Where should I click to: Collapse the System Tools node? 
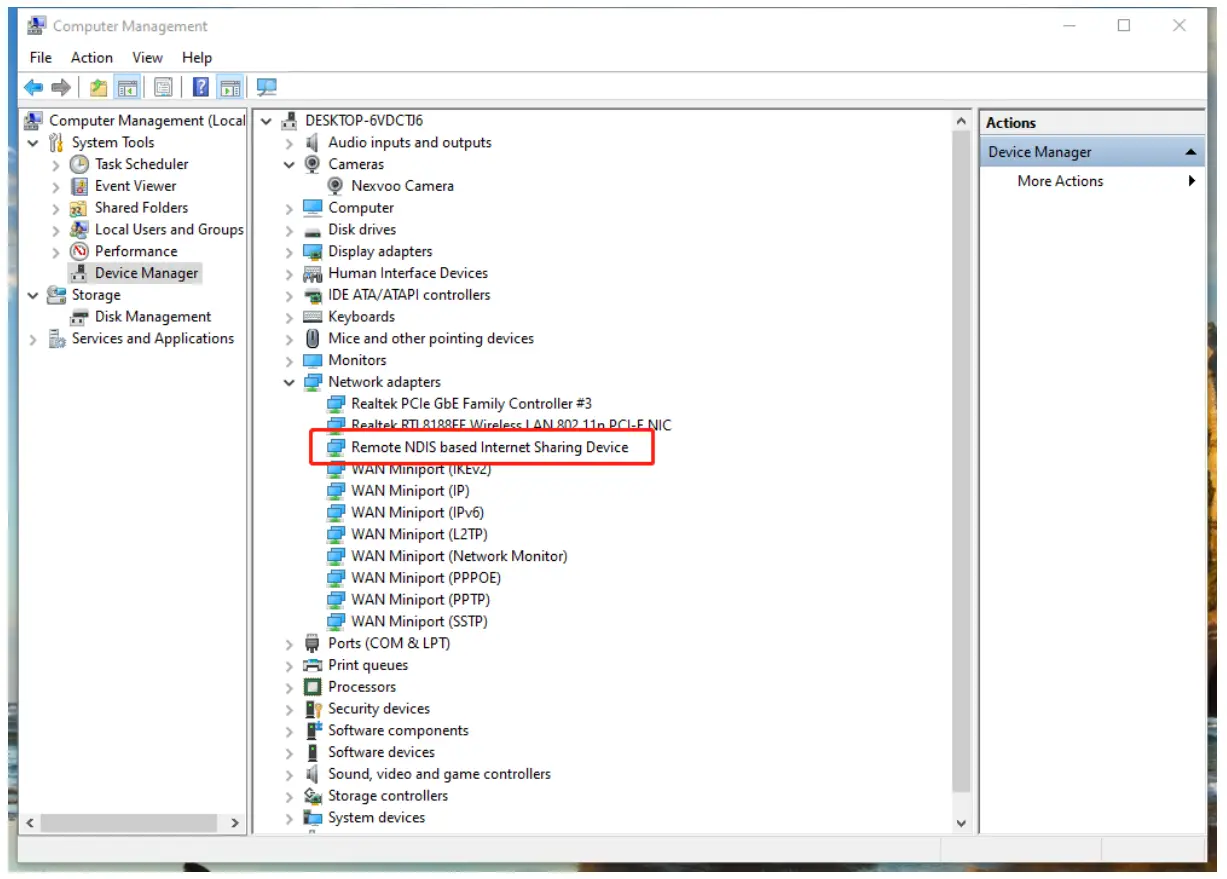(x=33, y=143)
